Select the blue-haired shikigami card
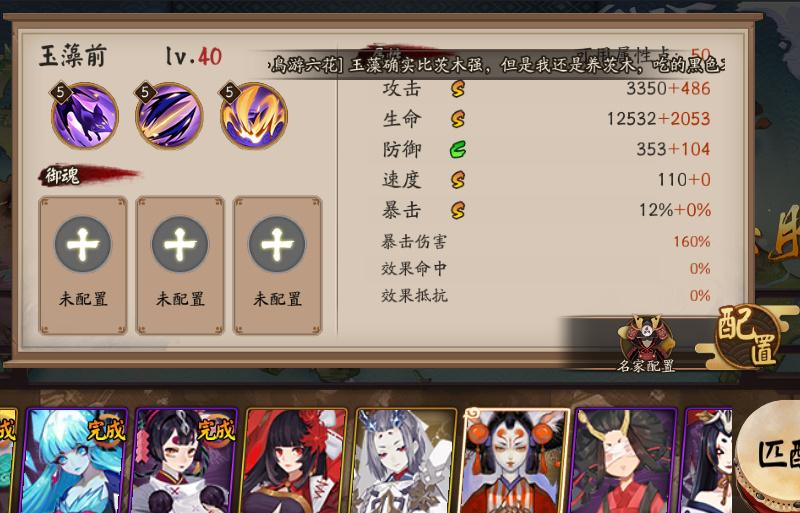Viewport: 800px width, 513px height. pos(73,460)
